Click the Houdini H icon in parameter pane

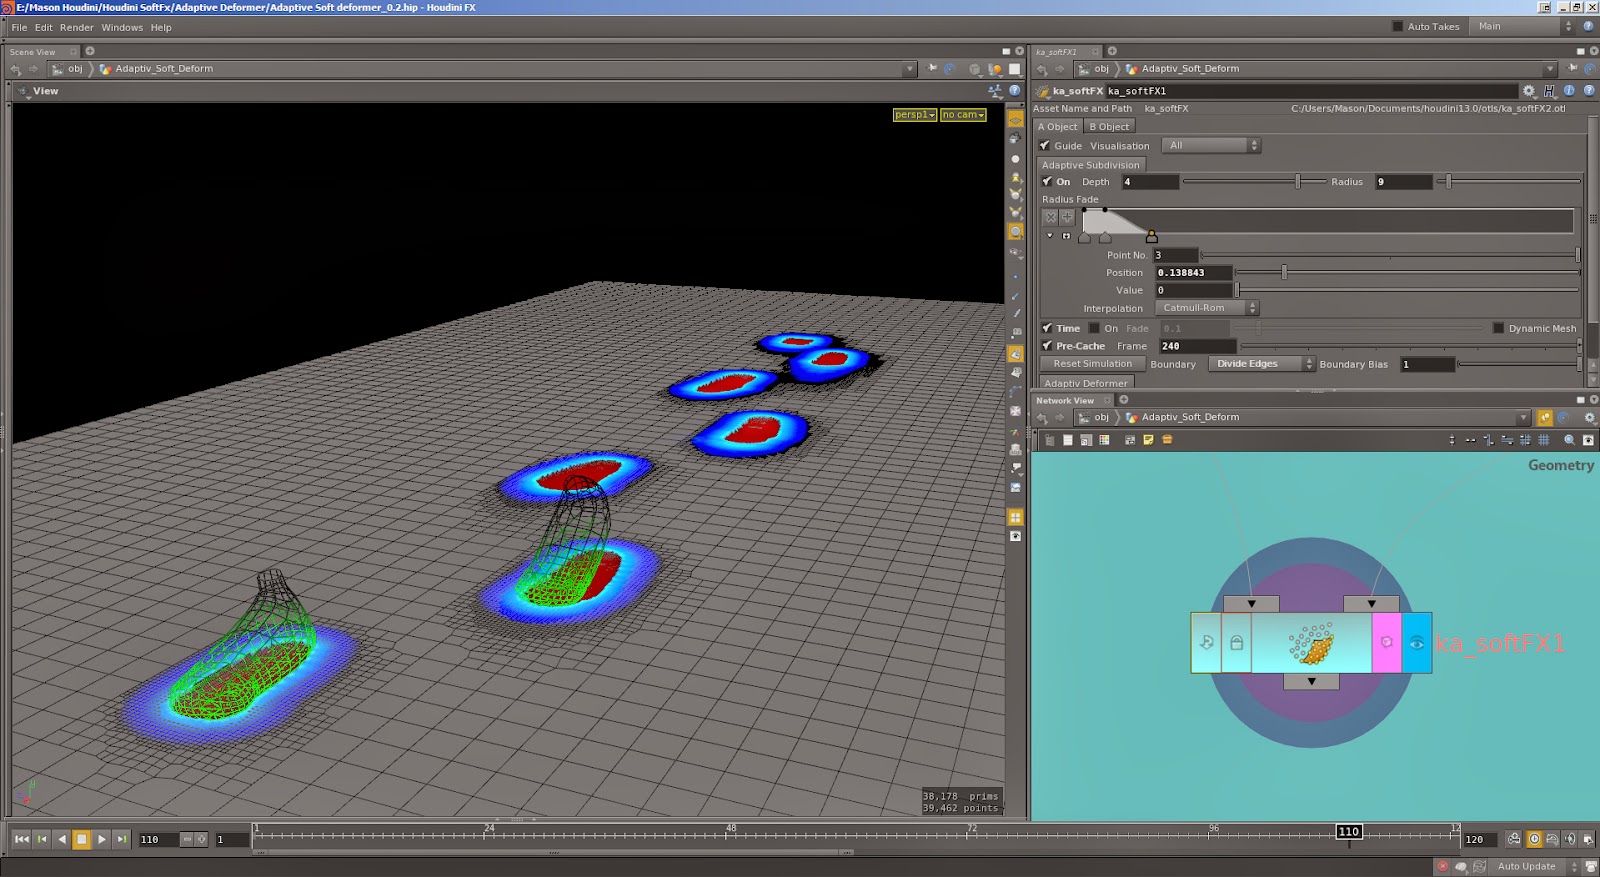click(1550, 91)
